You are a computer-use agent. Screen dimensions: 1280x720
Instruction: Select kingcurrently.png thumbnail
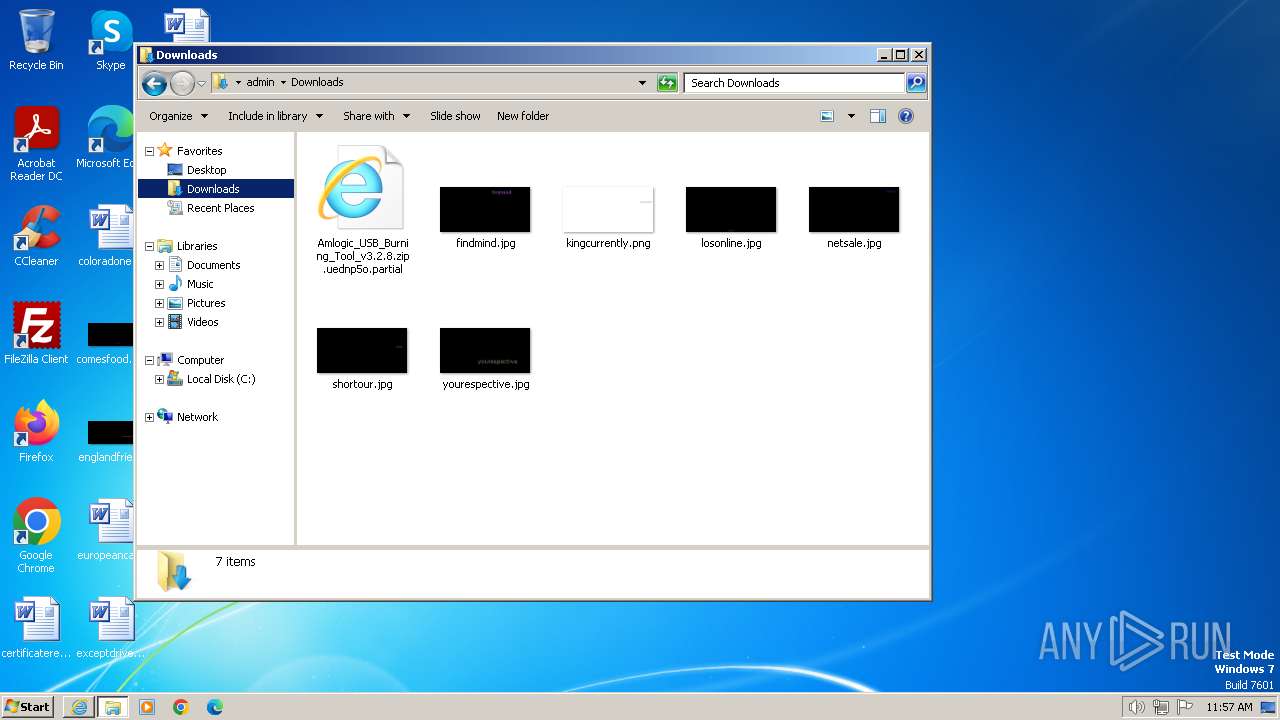608,209
